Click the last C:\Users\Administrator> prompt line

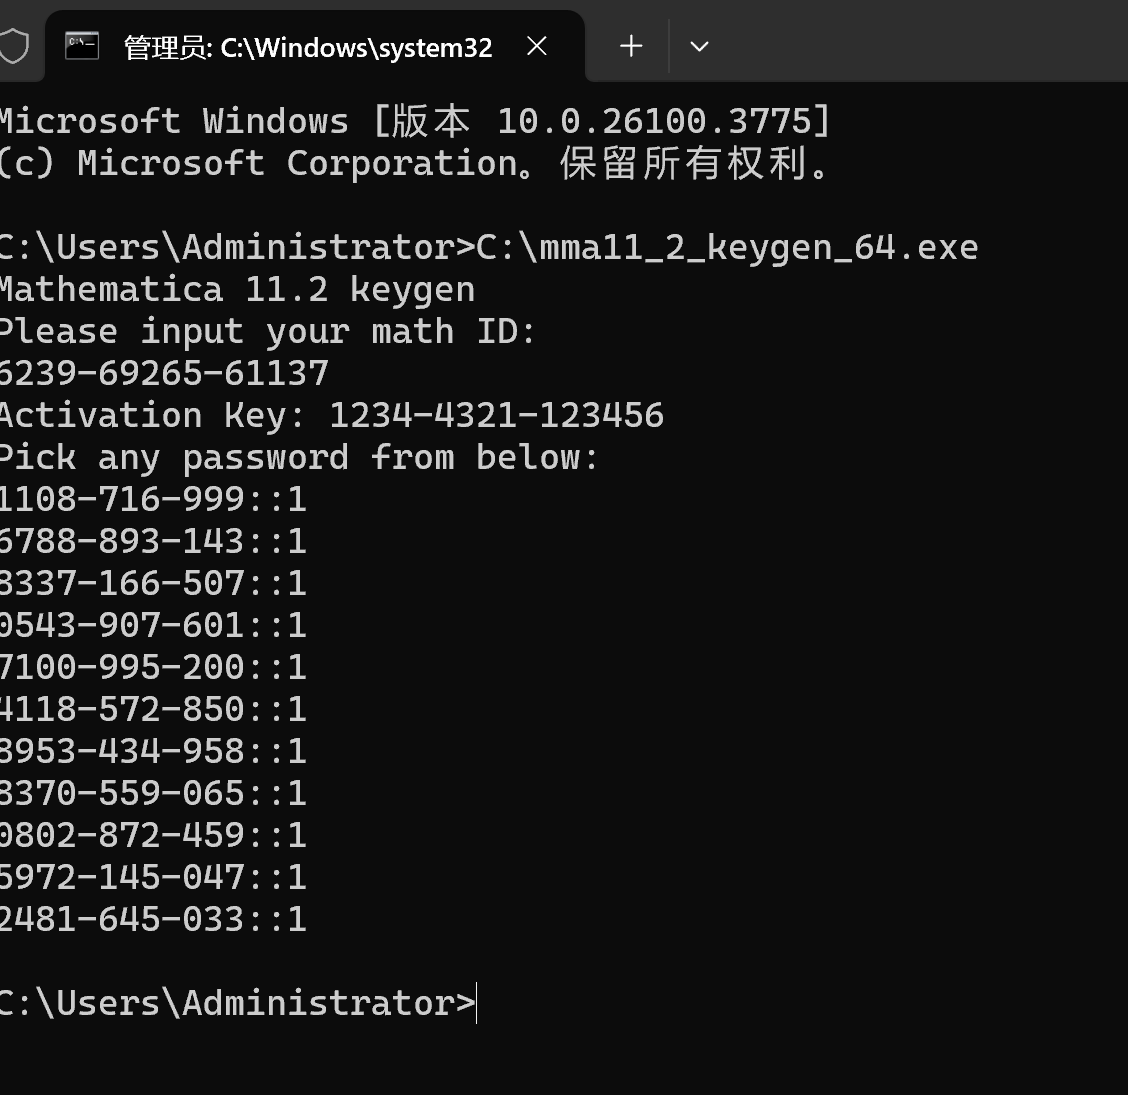click(237, 1004)
